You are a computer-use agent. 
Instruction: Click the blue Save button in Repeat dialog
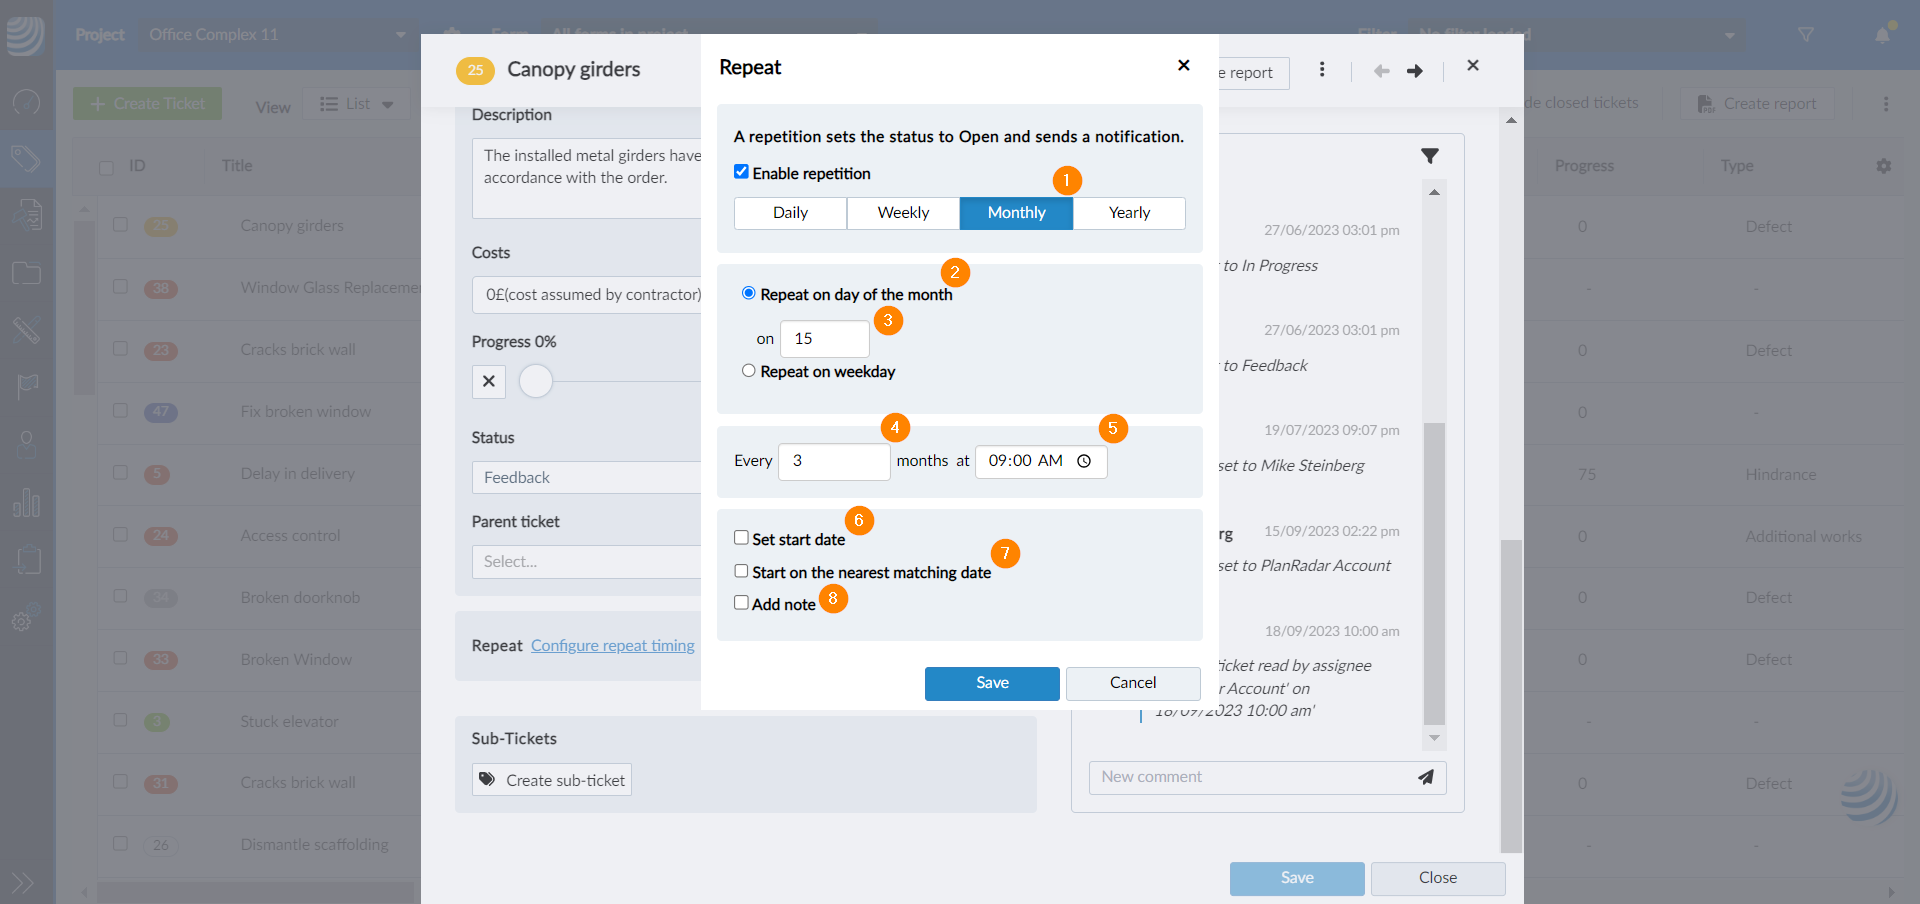(x=992, y=683)
